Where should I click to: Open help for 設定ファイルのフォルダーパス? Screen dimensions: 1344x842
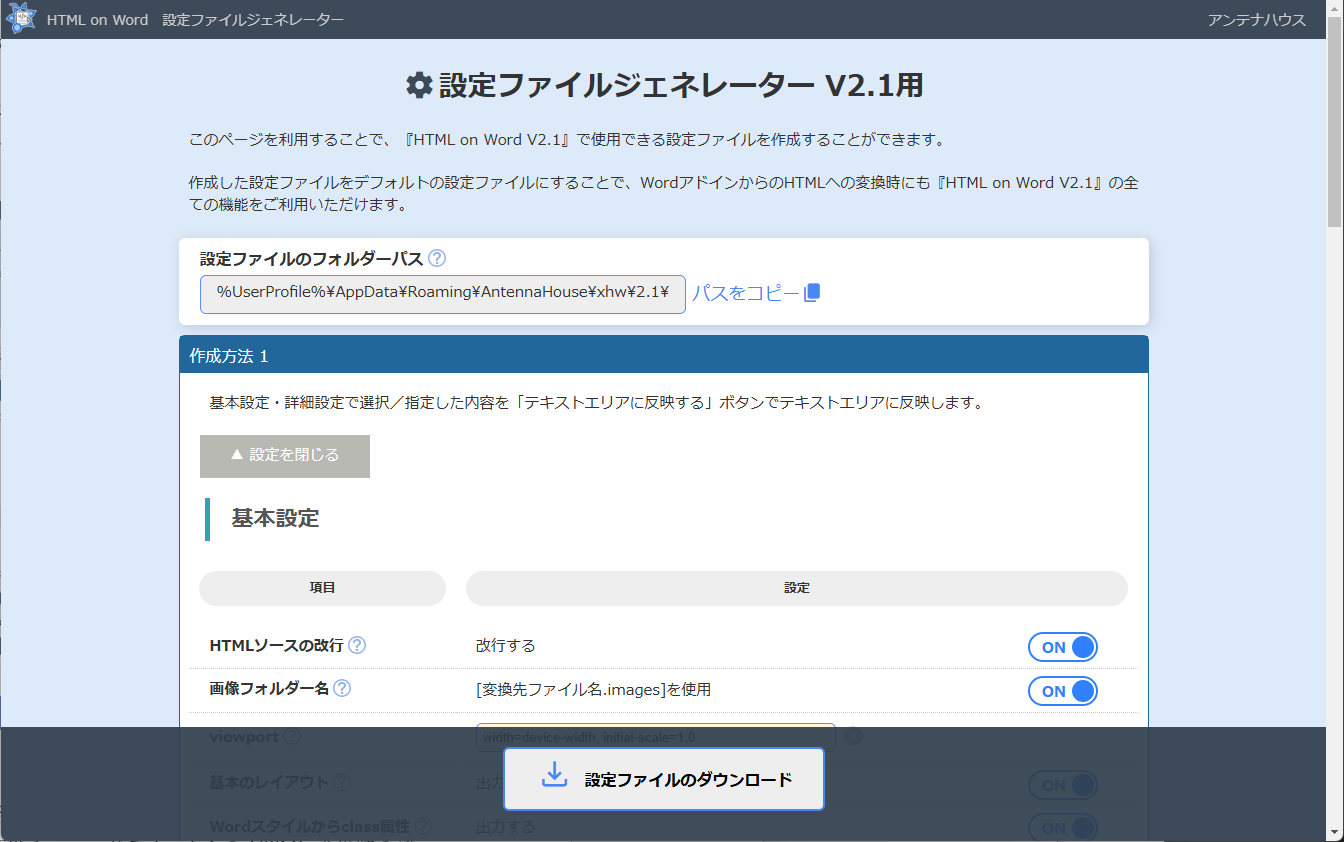[x=436, y=257]
